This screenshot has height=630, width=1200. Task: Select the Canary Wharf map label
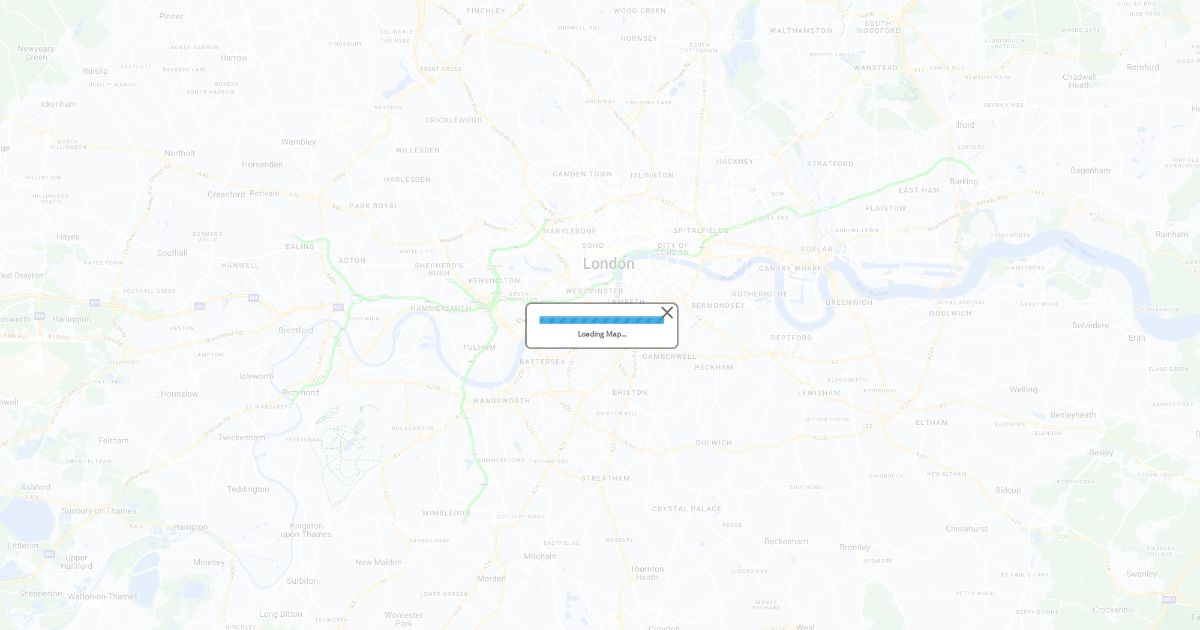(790, 268)
